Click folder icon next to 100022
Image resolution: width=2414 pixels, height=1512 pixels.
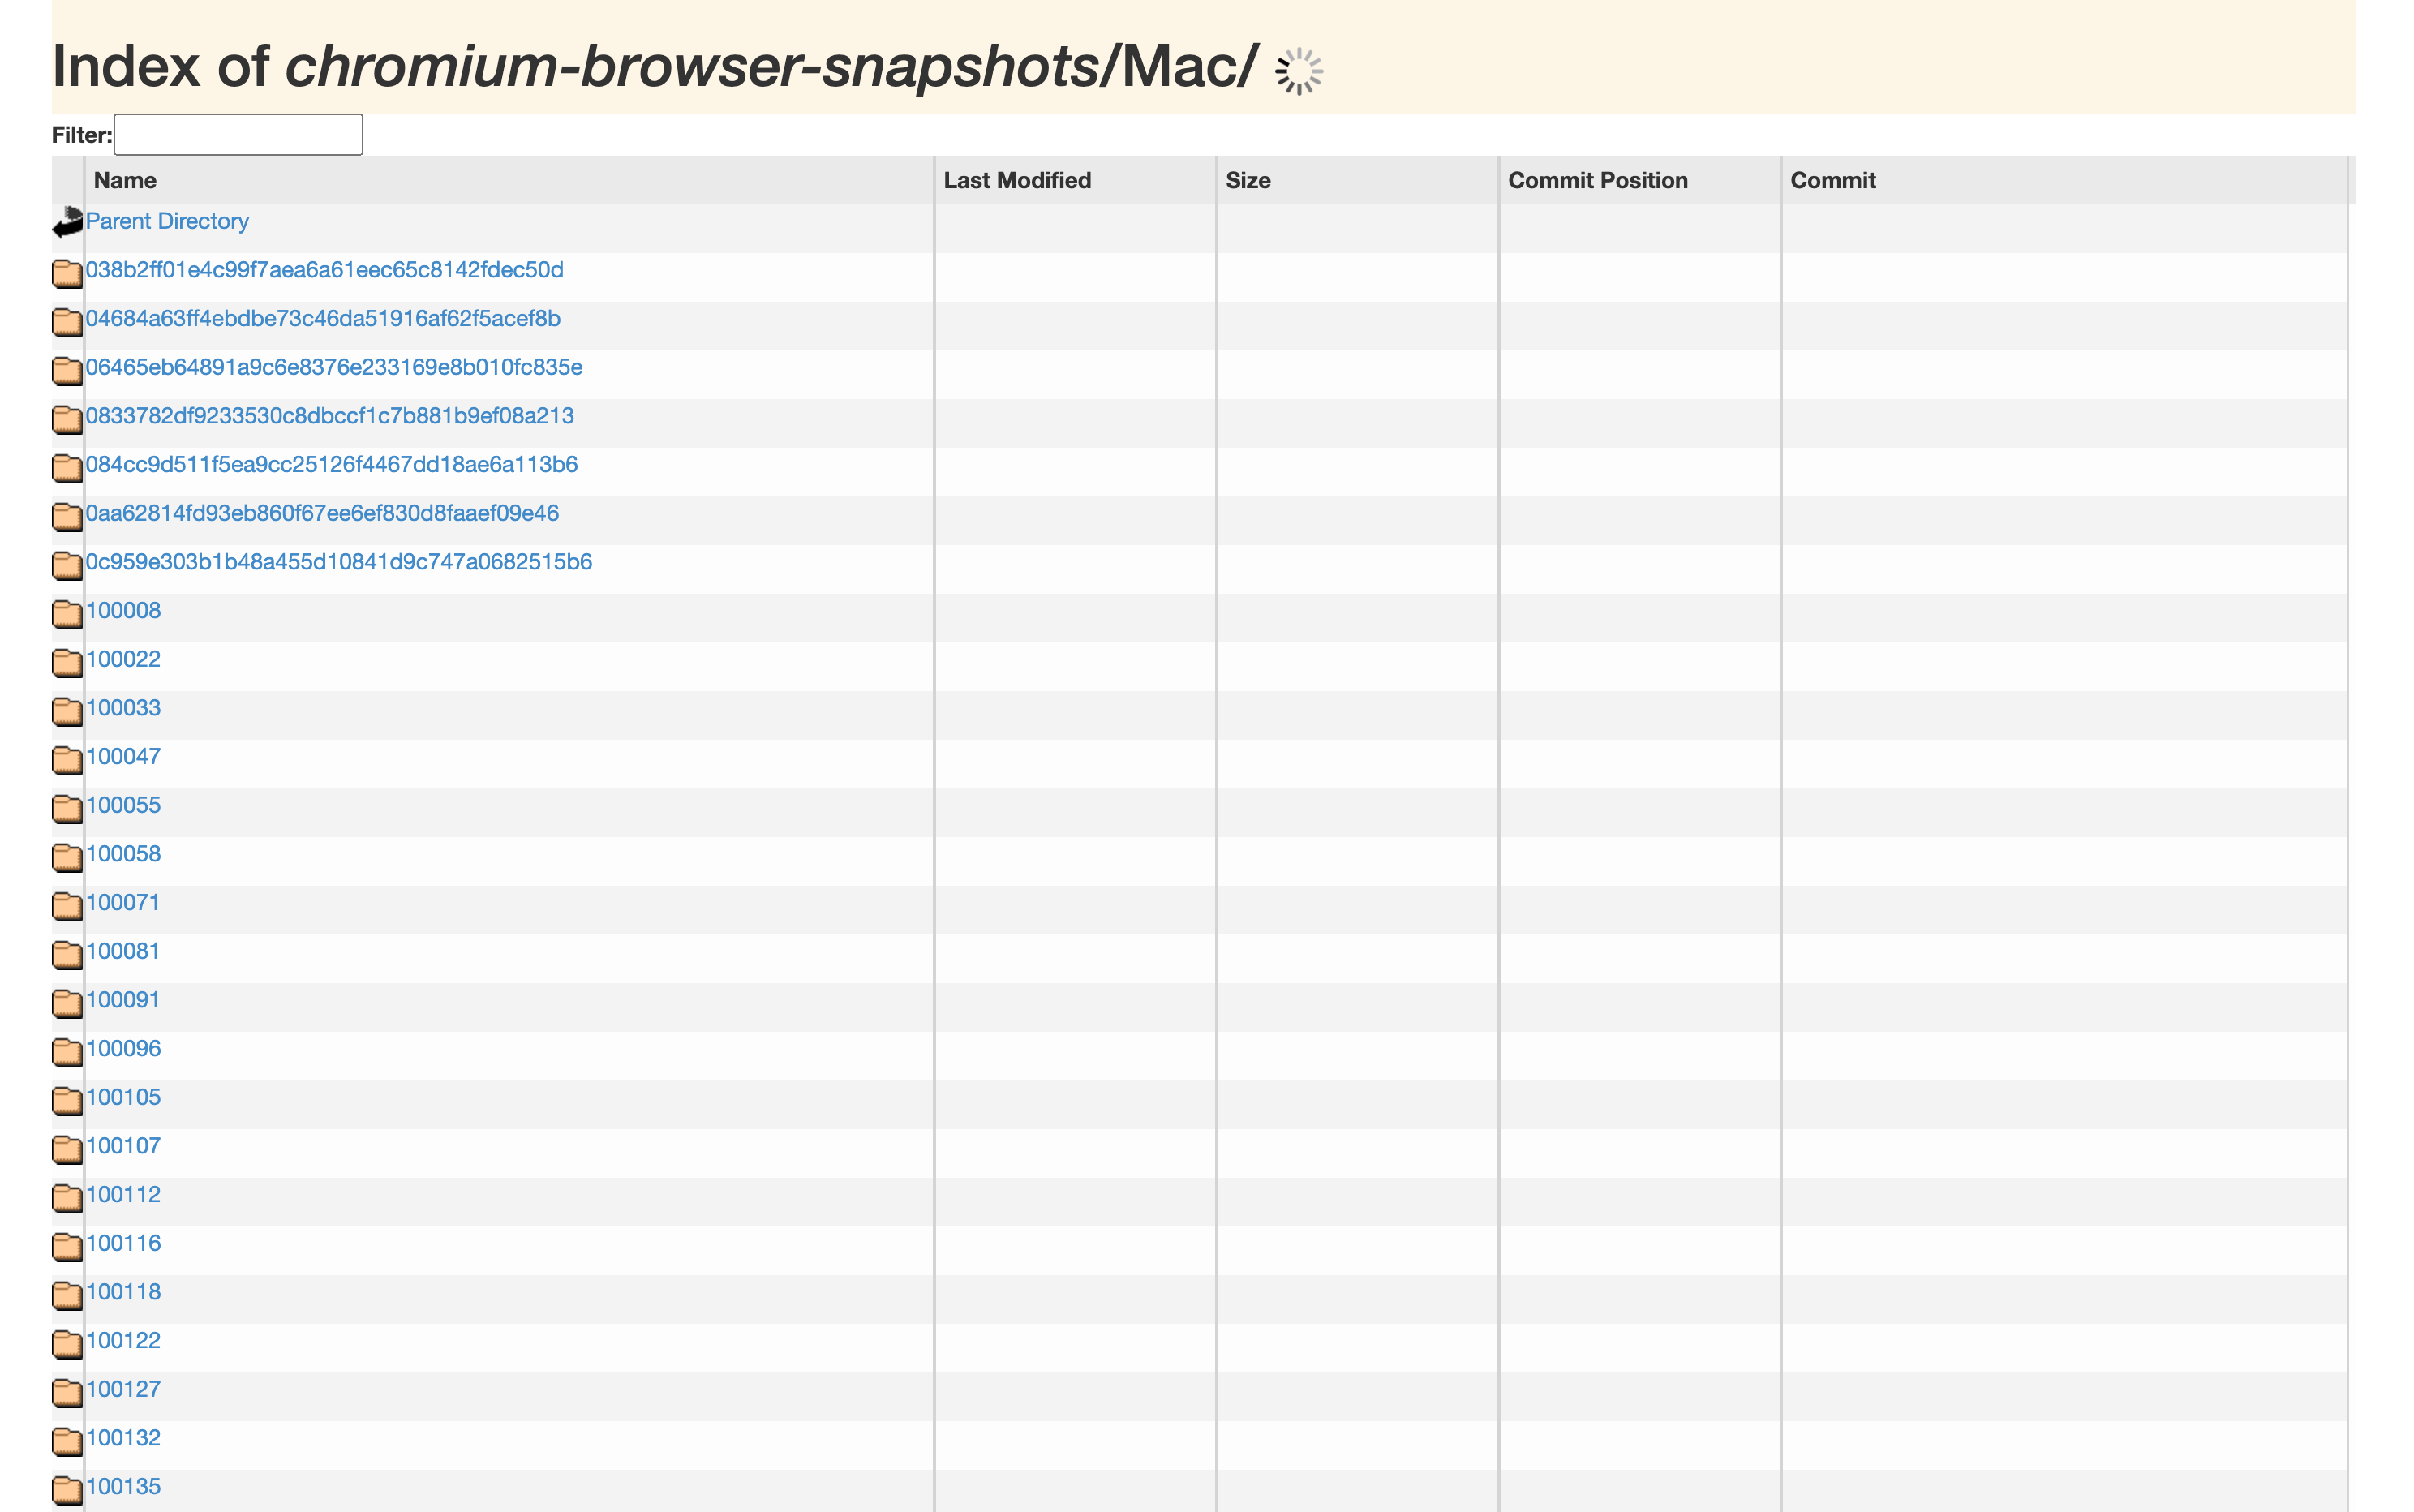tap(67, 662)
